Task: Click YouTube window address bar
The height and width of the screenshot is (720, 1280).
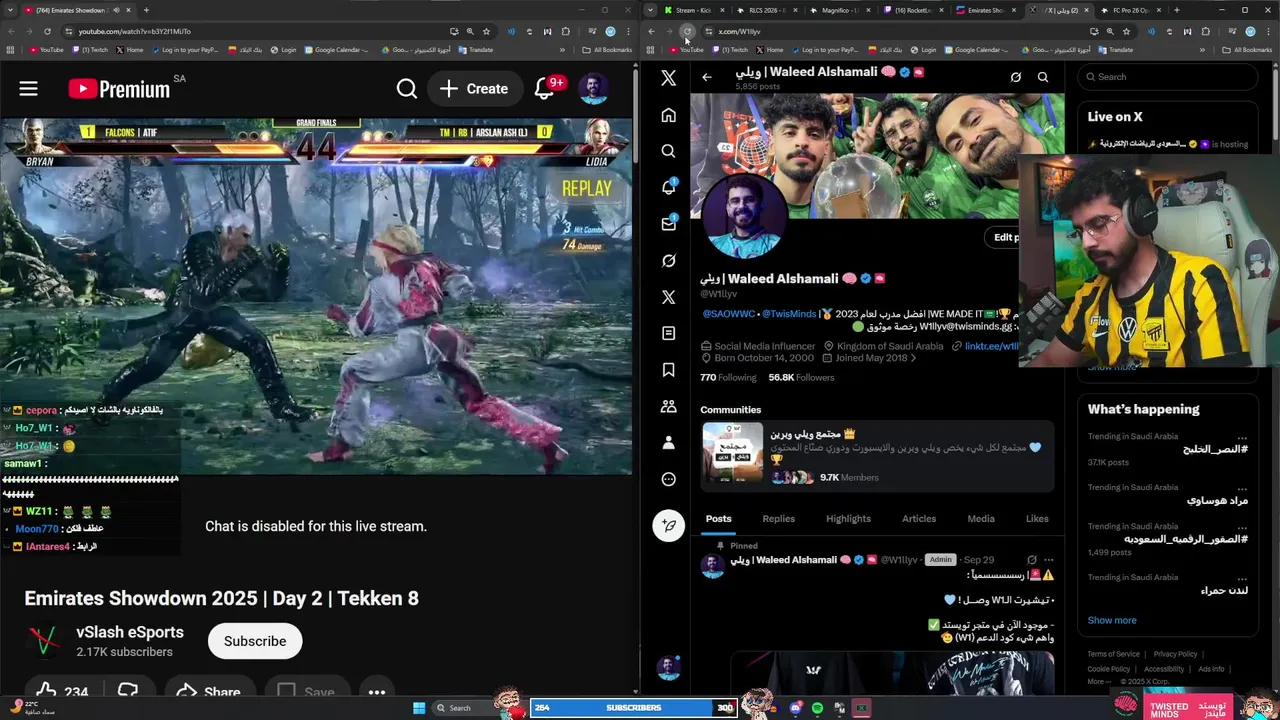Action: point(260,31)
